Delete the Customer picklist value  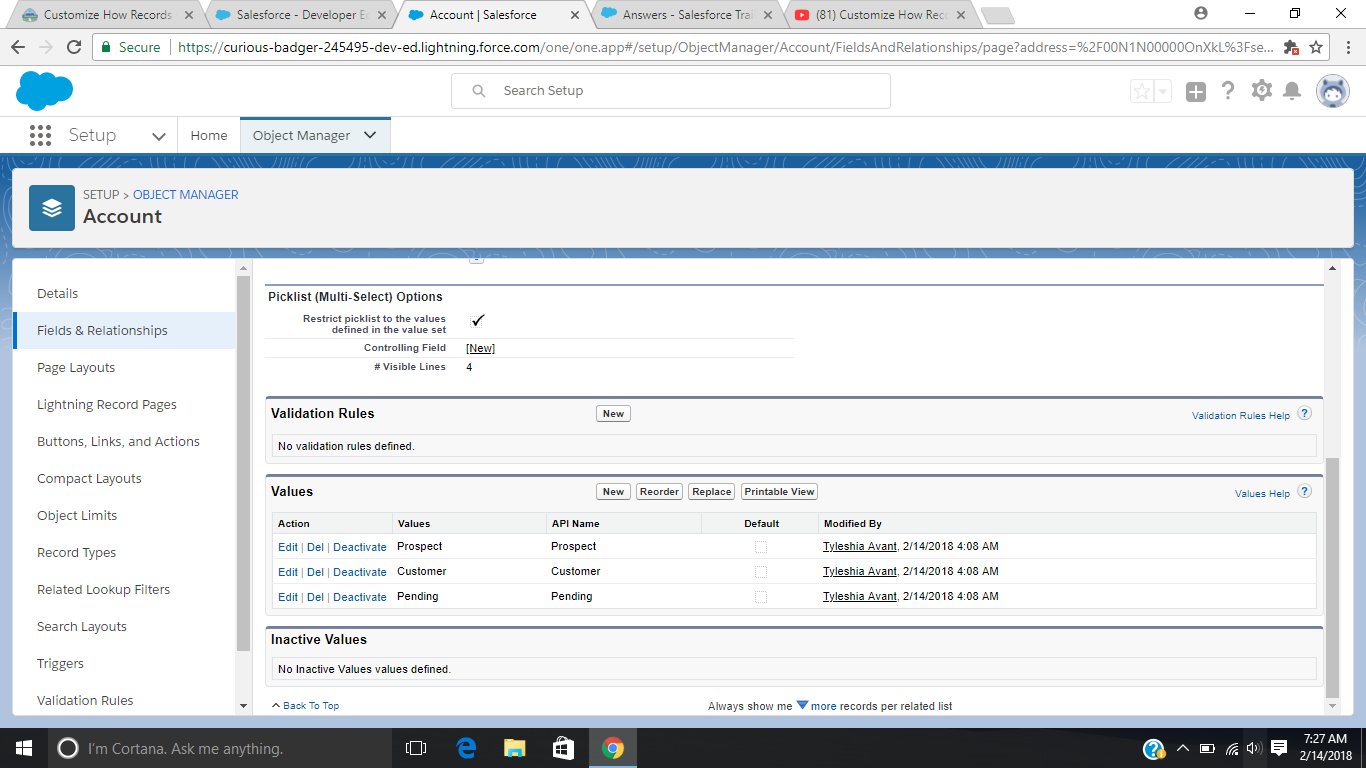[x=315, y=572]
